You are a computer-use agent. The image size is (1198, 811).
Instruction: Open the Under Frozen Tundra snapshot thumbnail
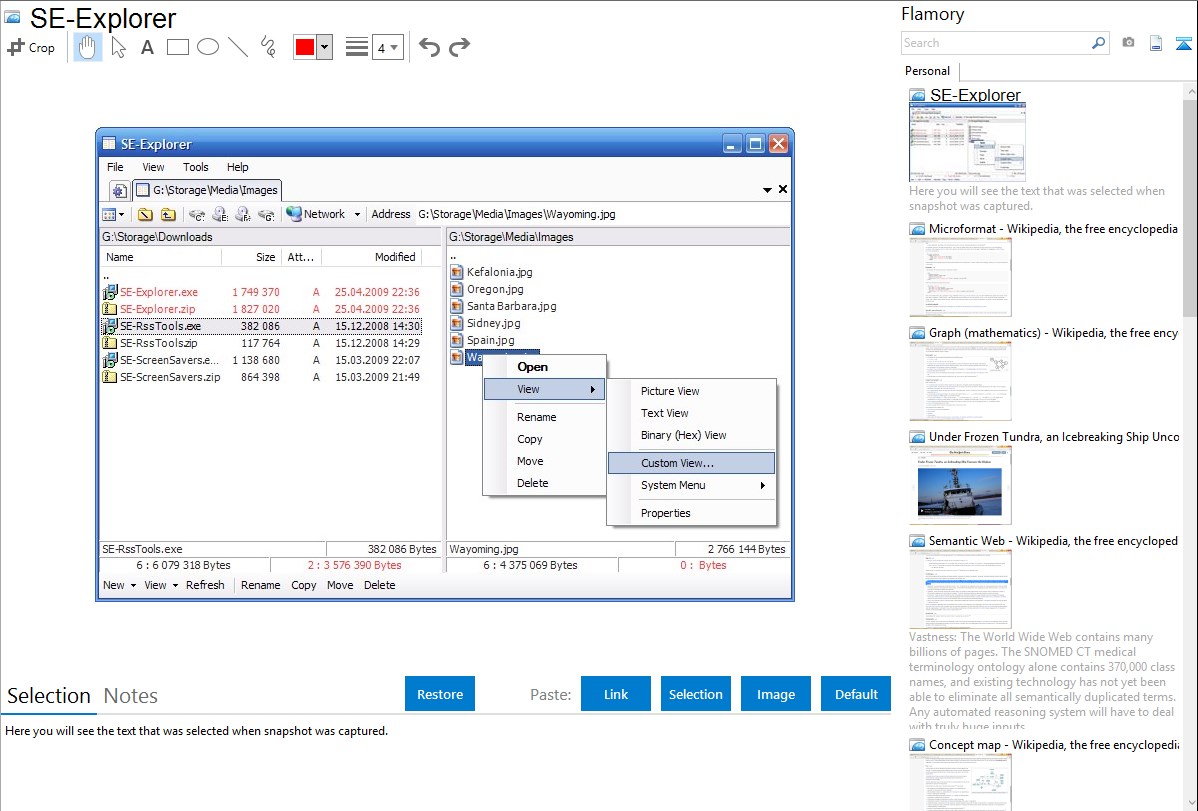(960, 486)
